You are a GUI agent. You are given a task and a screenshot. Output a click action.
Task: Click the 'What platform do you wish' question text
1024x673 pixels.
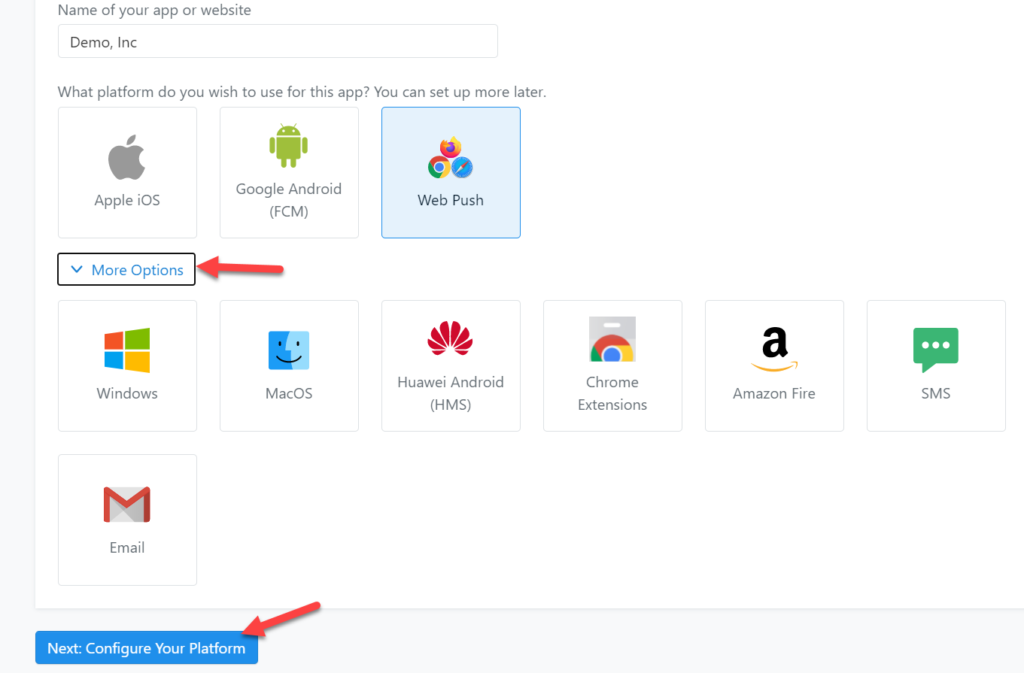tap(302, 91)
